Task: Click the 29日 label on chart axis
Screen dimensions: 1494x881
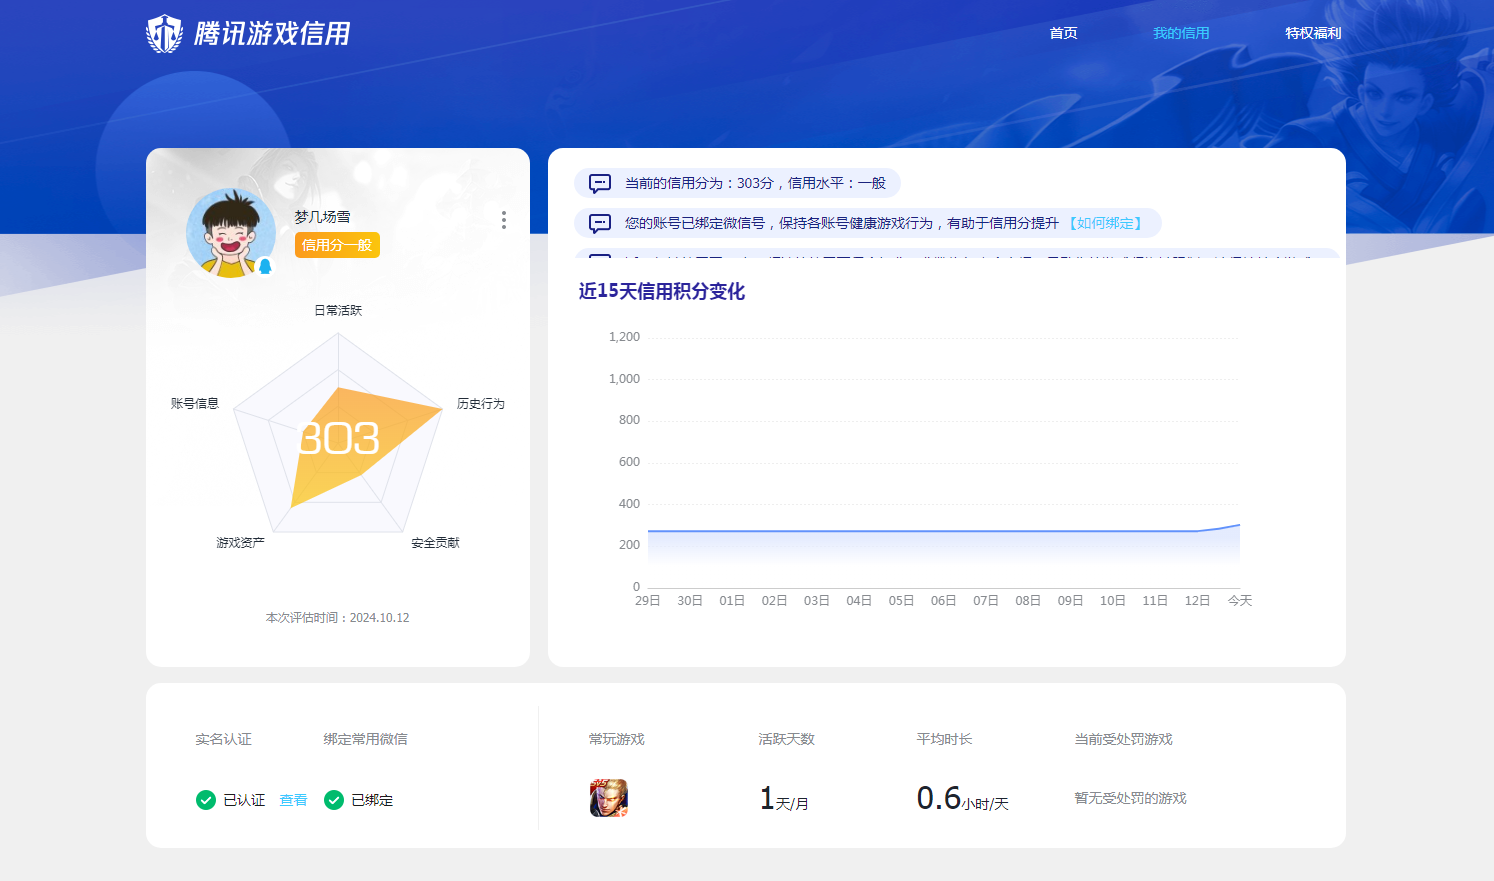Action: point(648,600)
